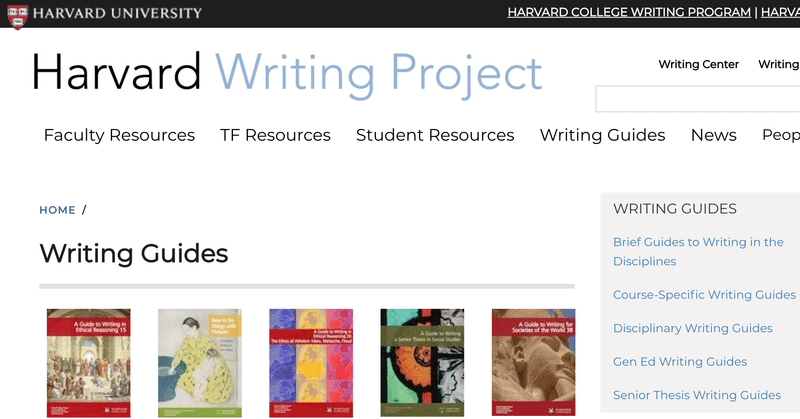The width and height of the screenshot is (800, 419).
Task: Go to the News menu item
Action: tap(713, 135)
